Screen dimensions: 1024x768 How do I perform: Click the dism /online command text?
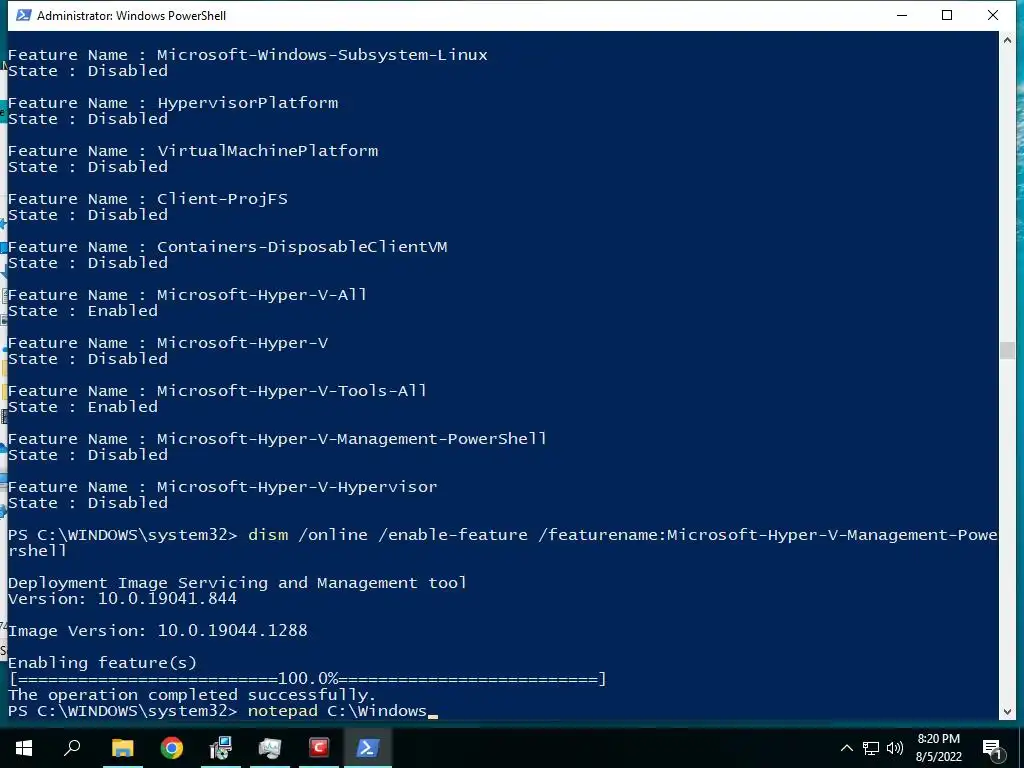tap(308, 535)
